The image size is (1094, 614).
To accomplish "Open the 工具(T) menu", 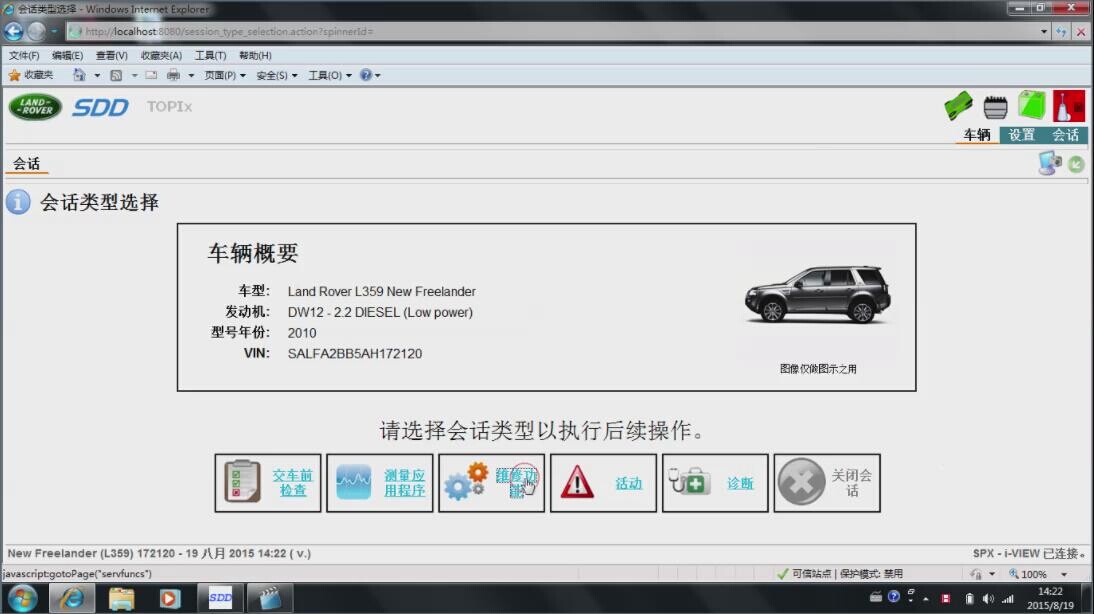I will click(x=210, y=55).
